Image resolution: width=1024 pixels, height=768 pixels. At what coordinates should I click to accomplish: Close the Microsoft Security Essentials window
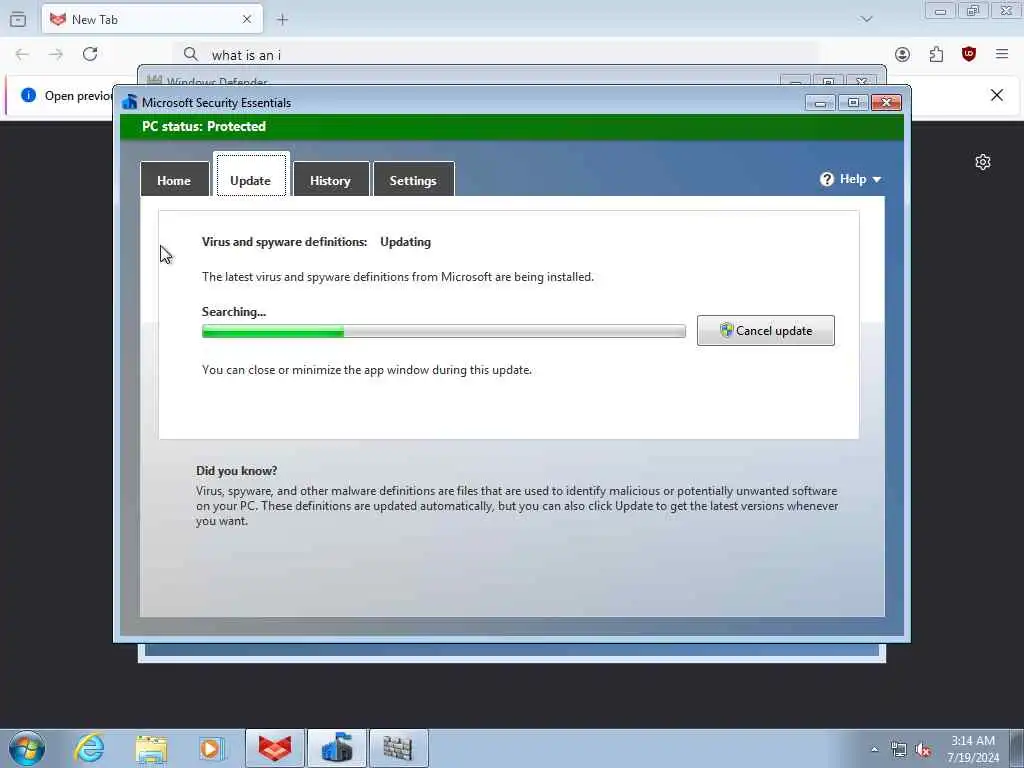[x=886, y=103]
